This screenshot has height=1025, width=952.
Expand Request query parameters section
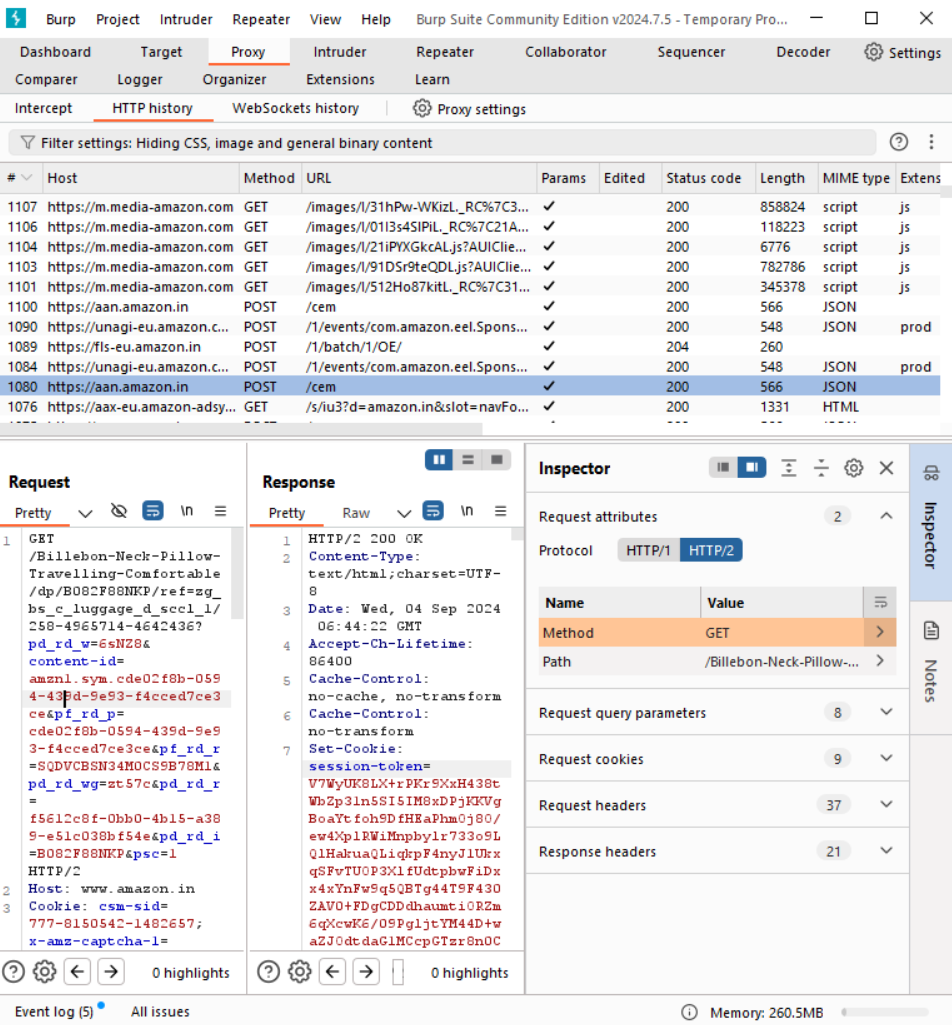coord(886,712)
